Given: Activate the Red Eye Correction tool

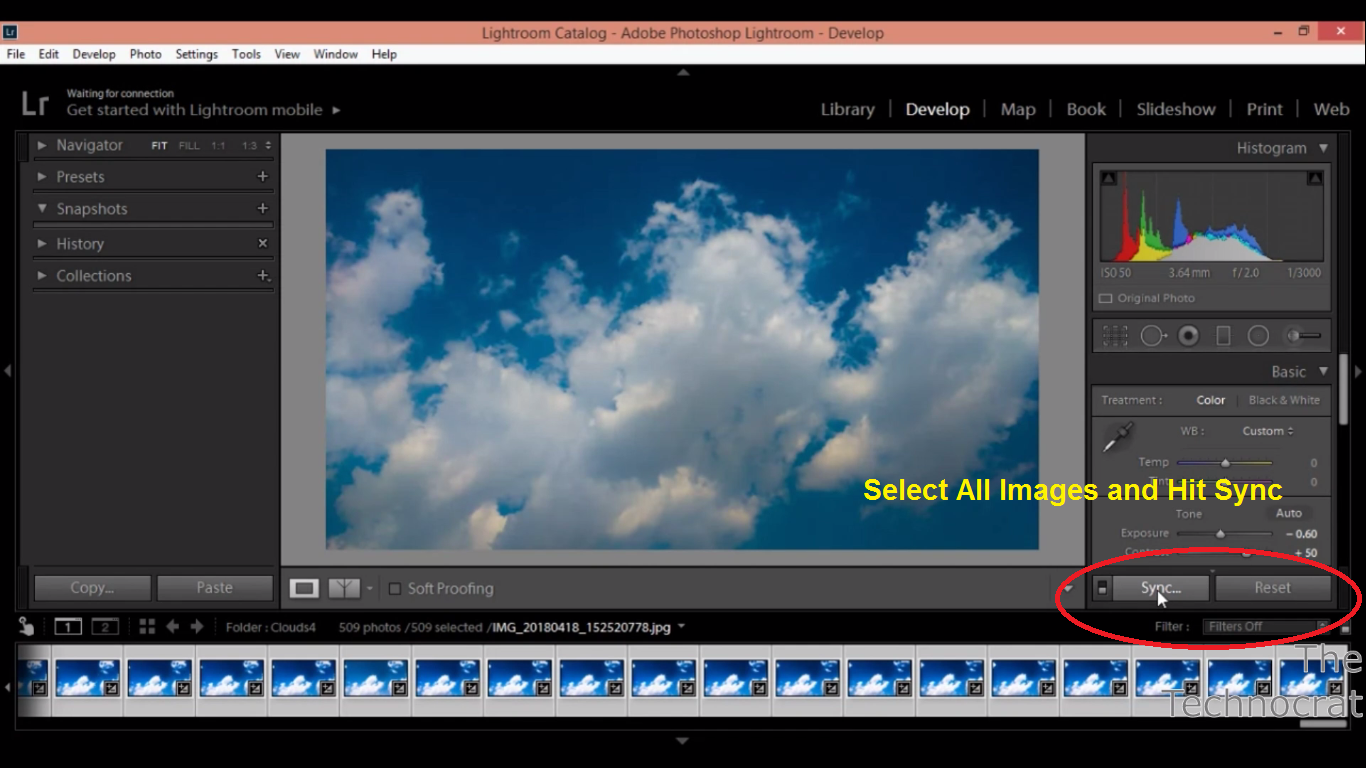Looking at the screenshot, I should [x=1189, y=335].
